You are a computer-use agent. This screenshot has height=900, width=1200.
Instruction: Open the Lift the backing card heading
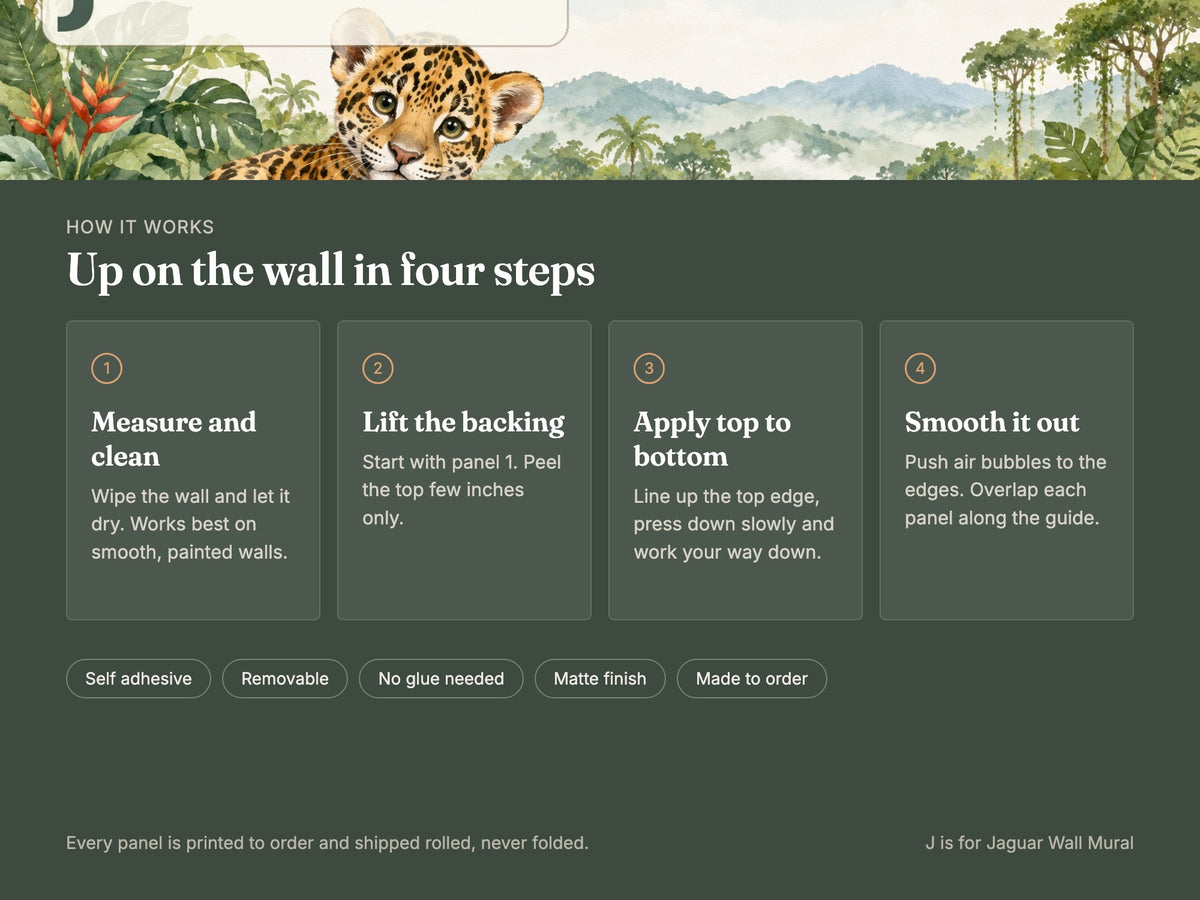pos(464,422)
